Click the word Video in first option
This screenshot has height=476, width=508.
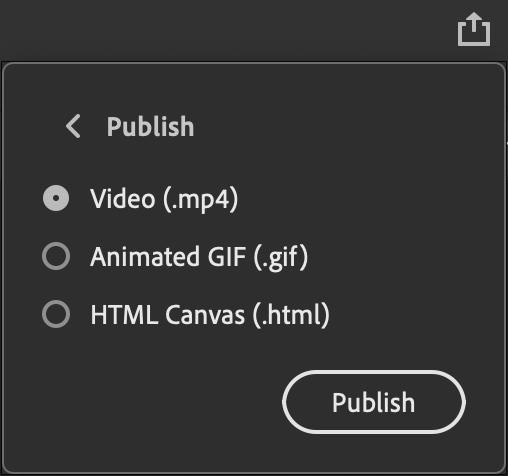[x=123, y=198]
